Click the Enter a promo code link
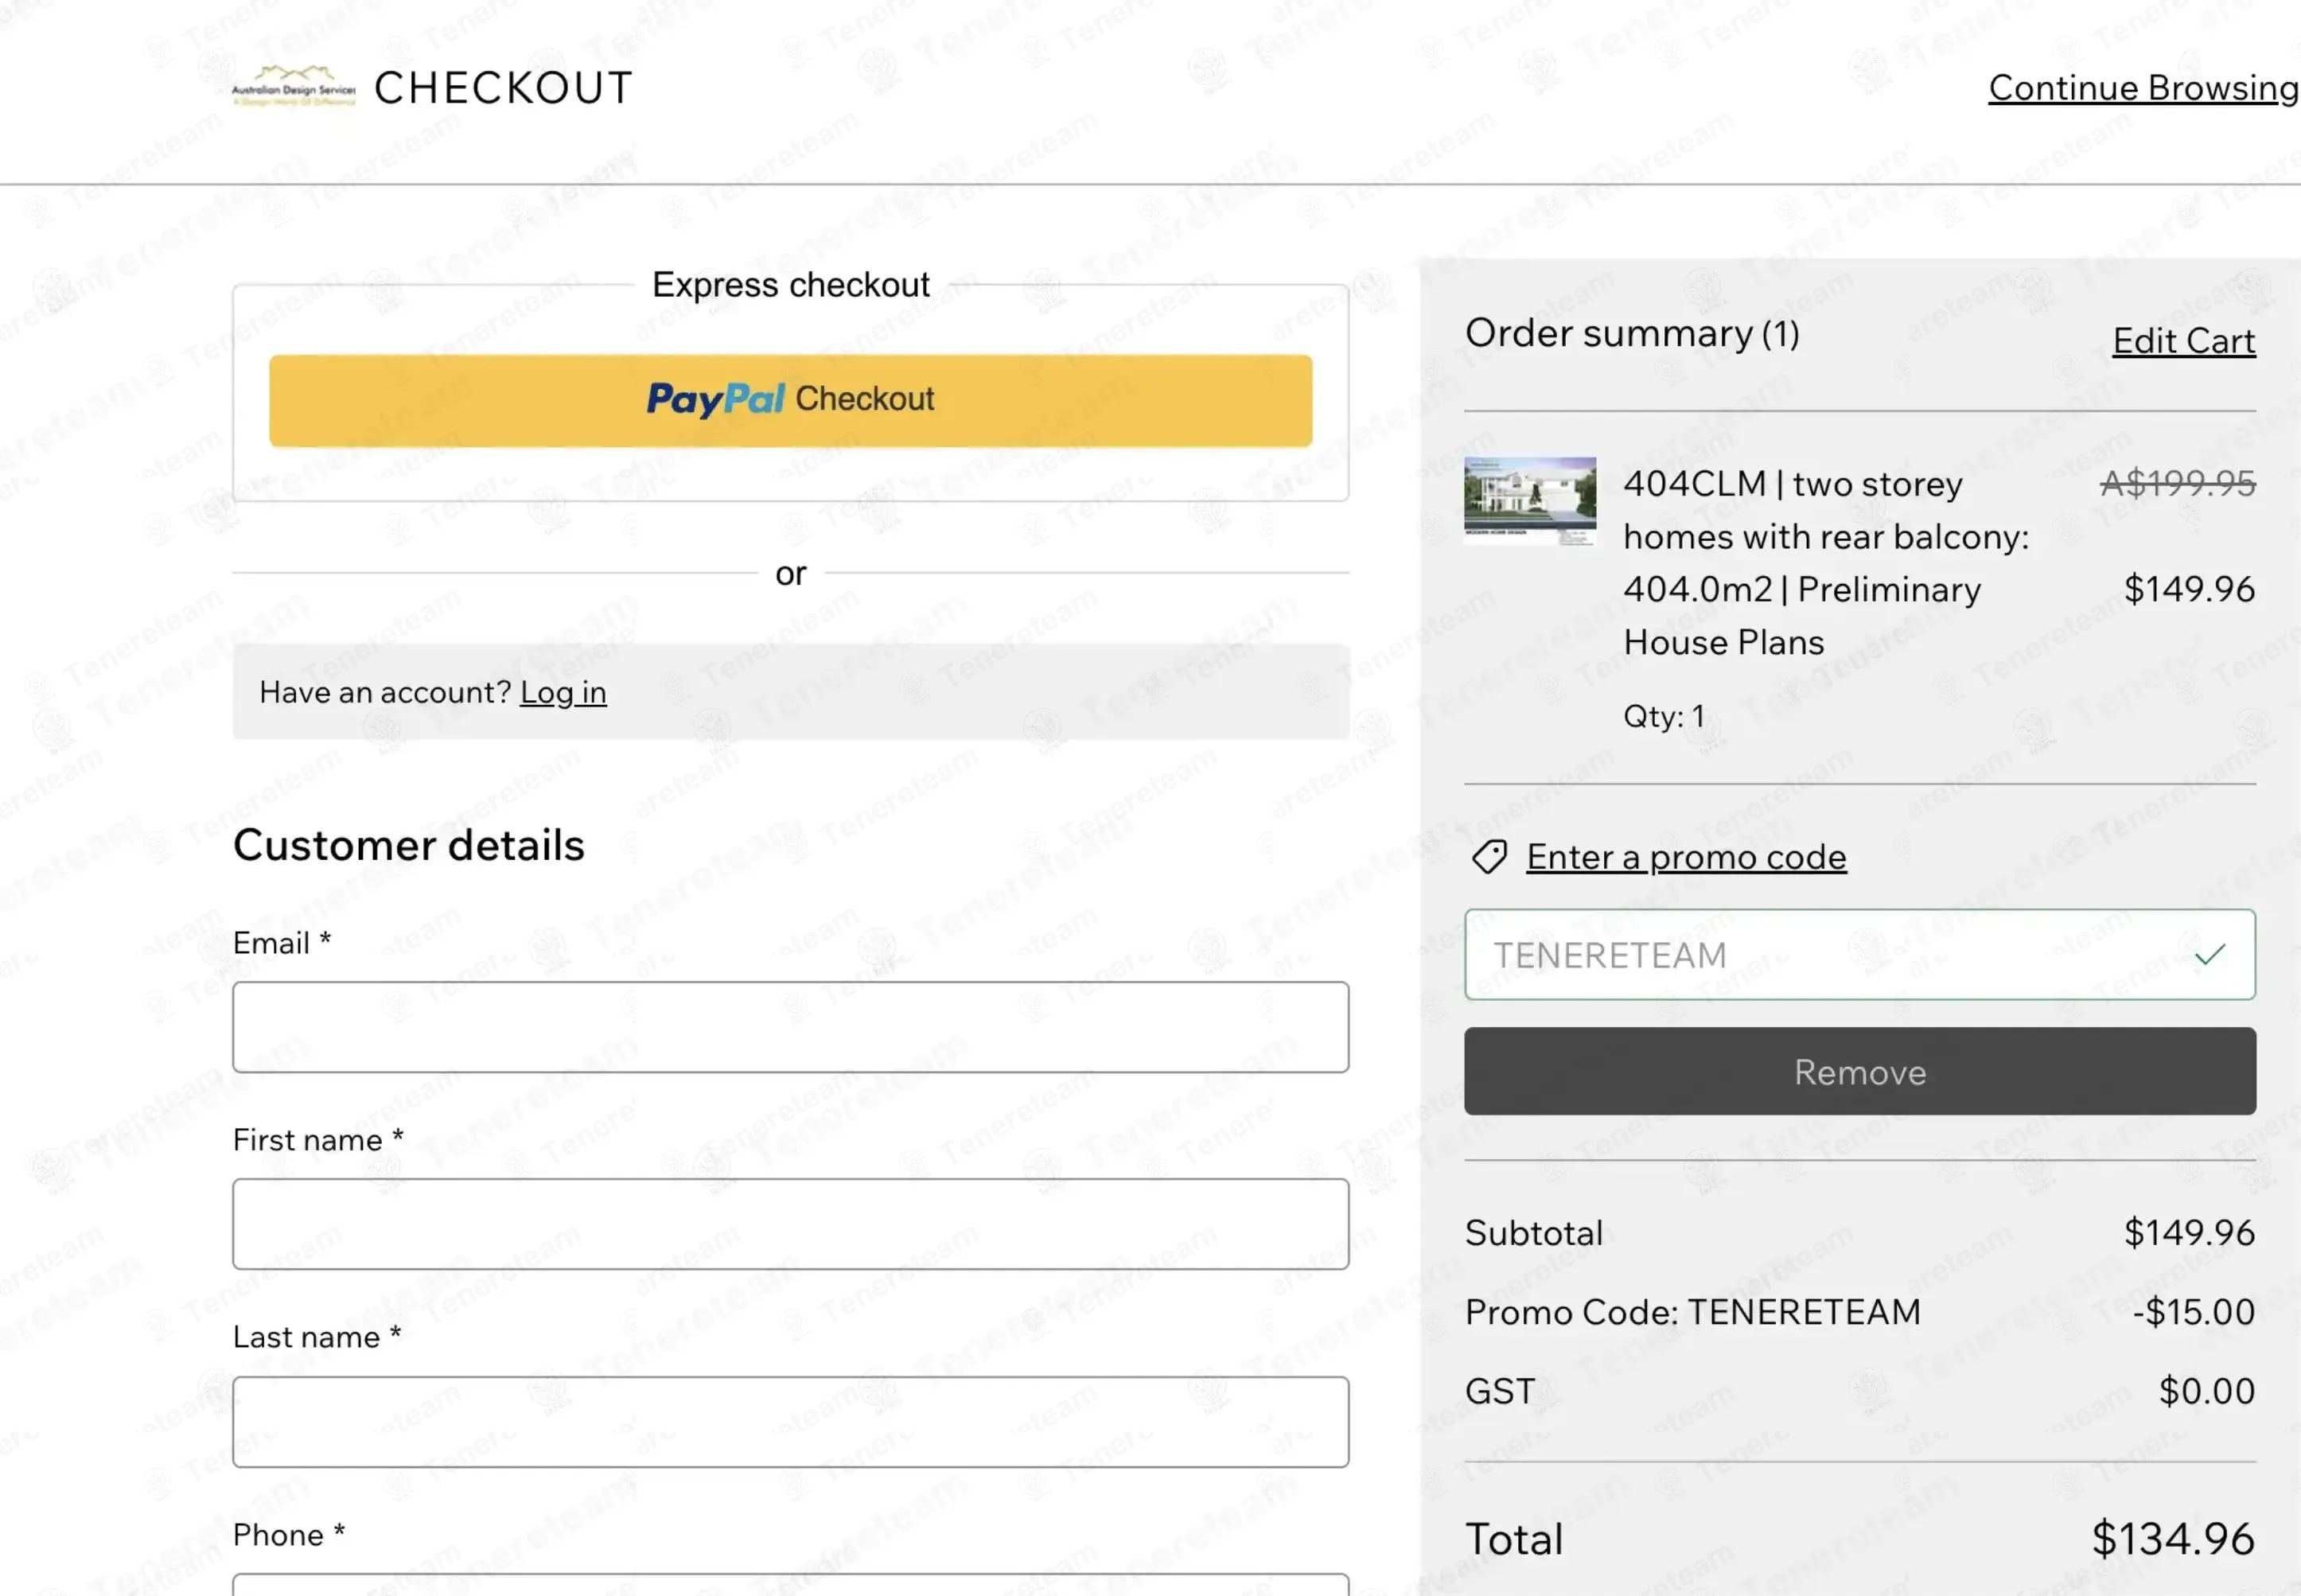The height and width of the screenshot is (1596, 2301). 1686,857
